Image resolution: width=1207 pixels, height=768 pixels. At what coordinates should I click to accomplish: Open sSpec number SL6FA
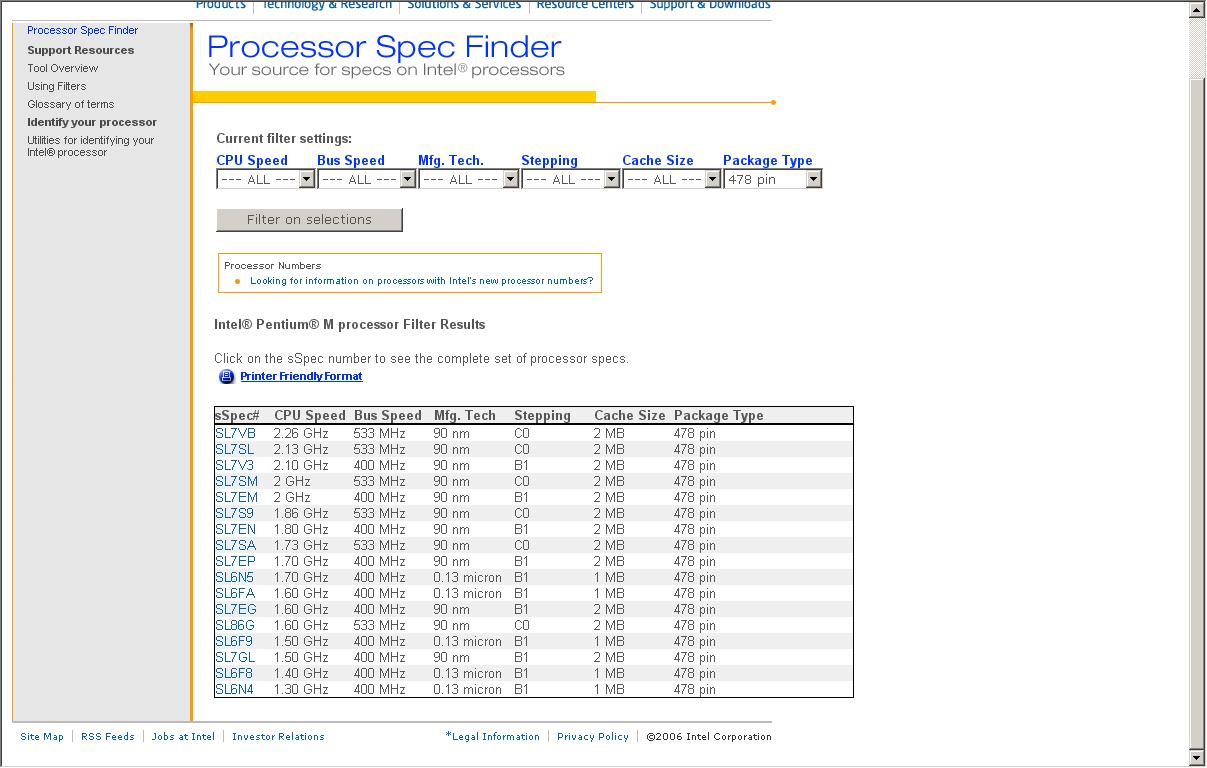point(235,594)
